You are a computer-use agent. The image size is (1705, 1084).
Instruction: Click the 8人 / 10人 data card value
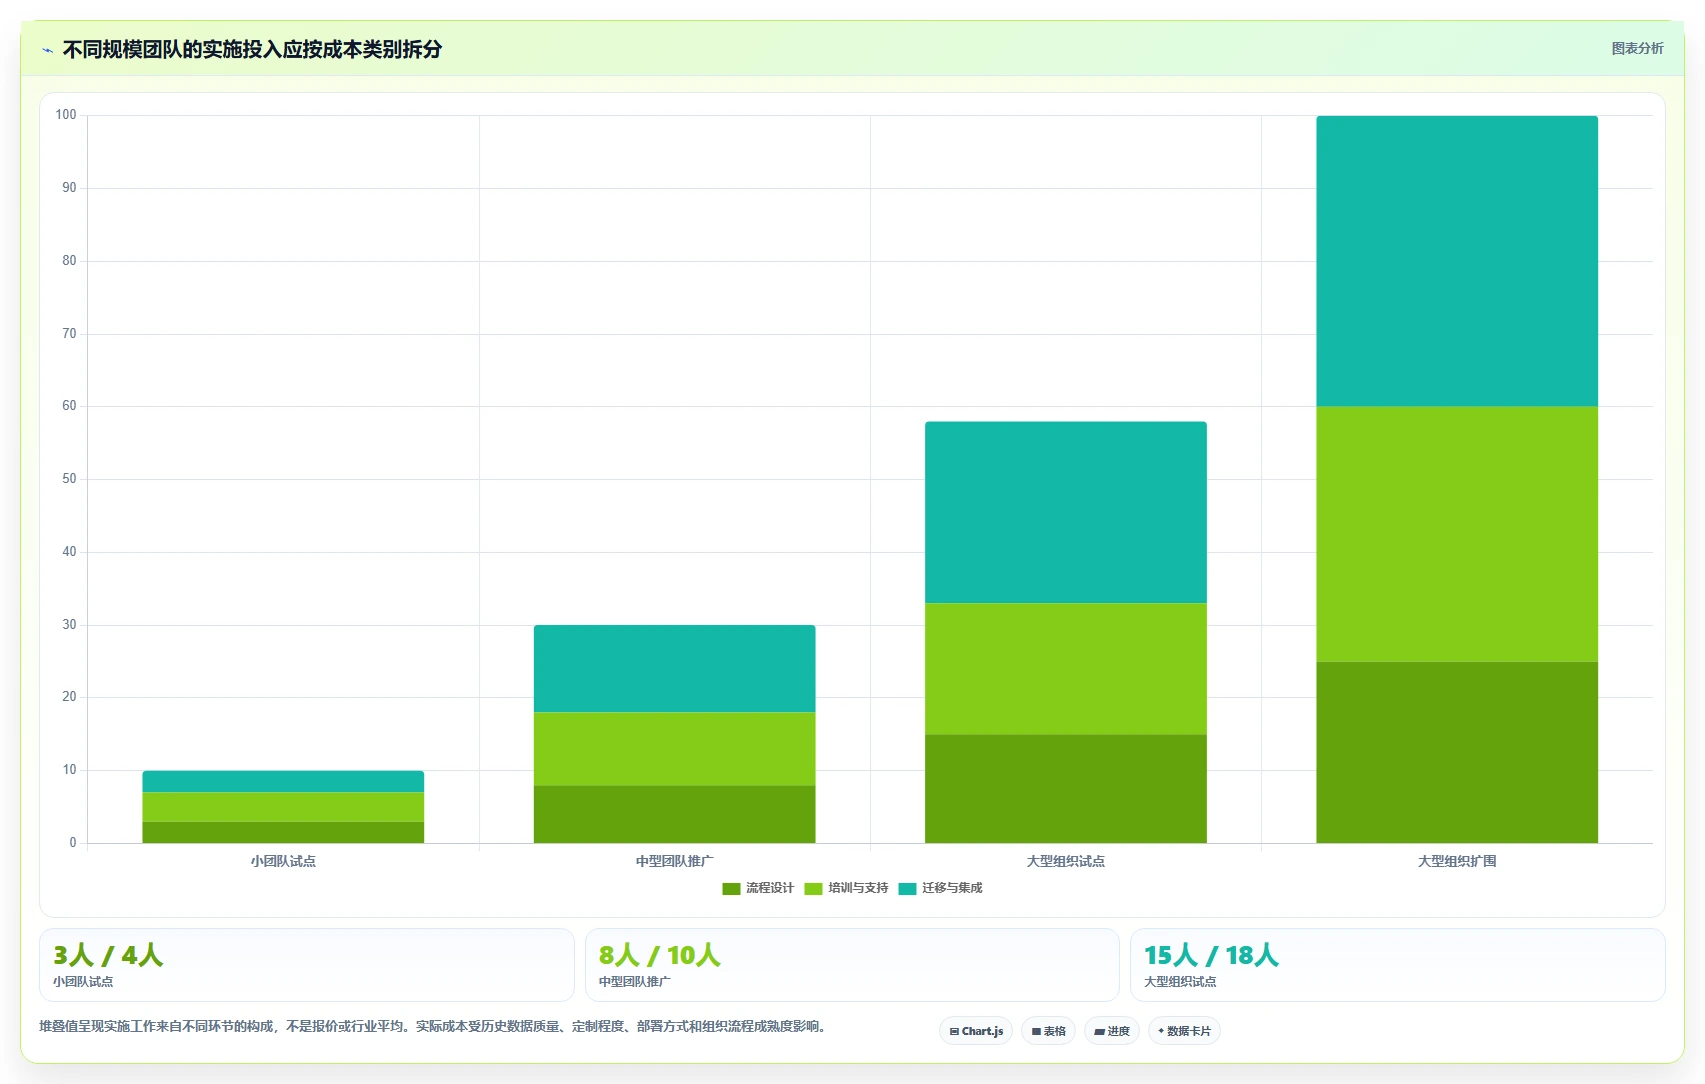pyautogui.click(x=660, y=955)
